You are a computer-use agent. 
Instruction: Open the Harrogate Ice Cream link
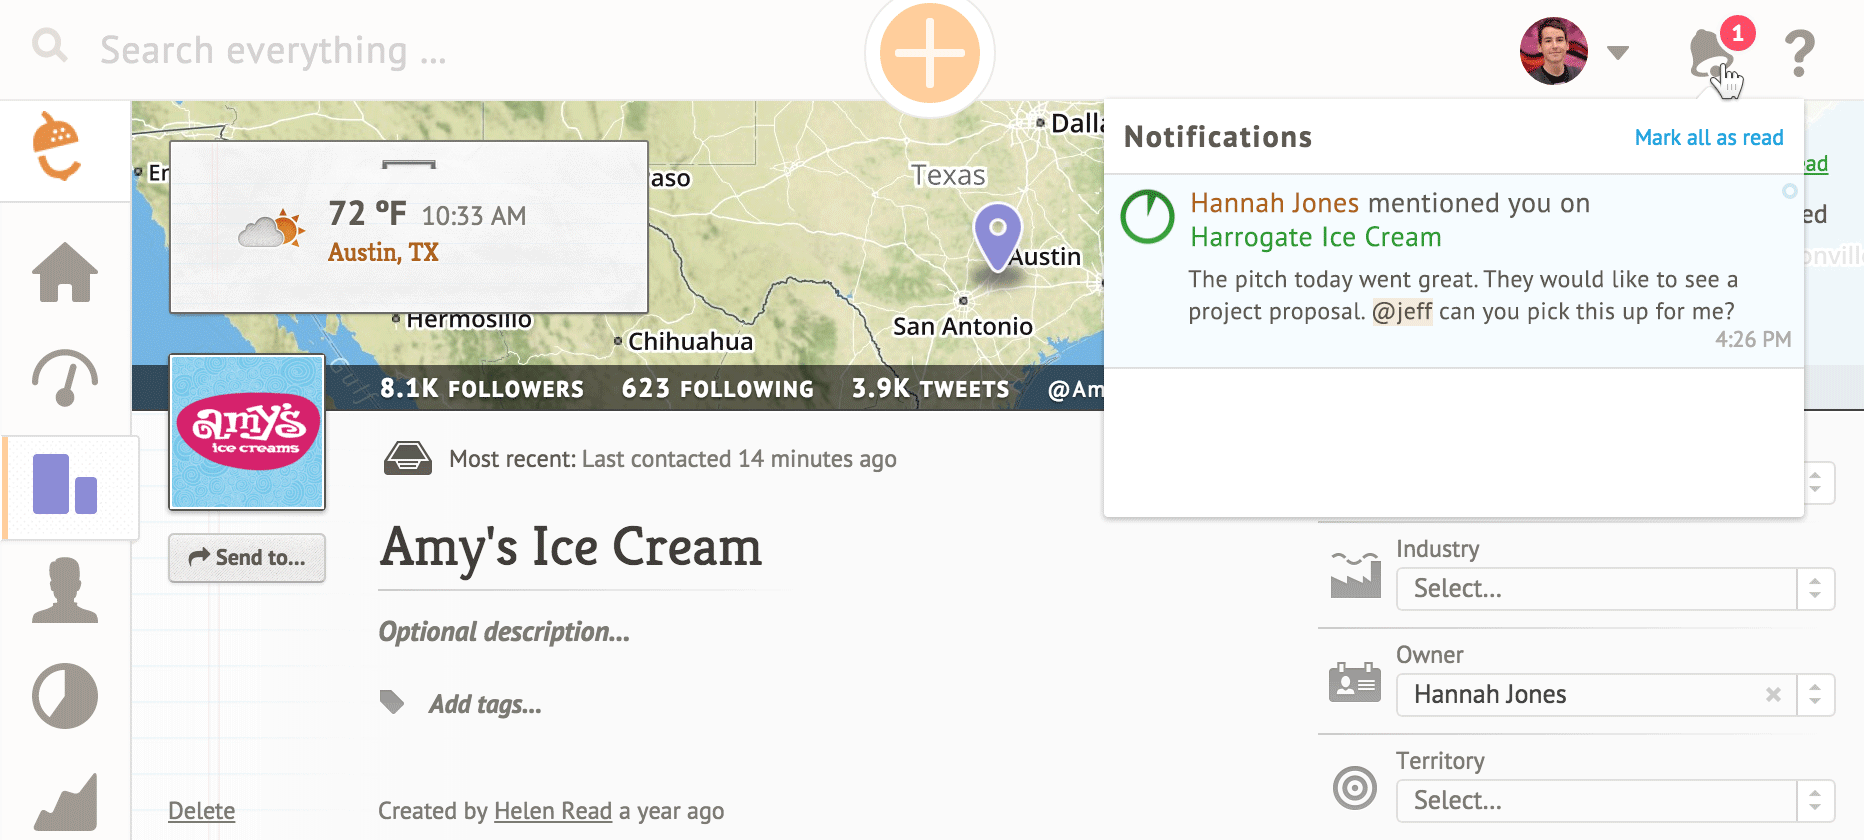point(1316,238)
